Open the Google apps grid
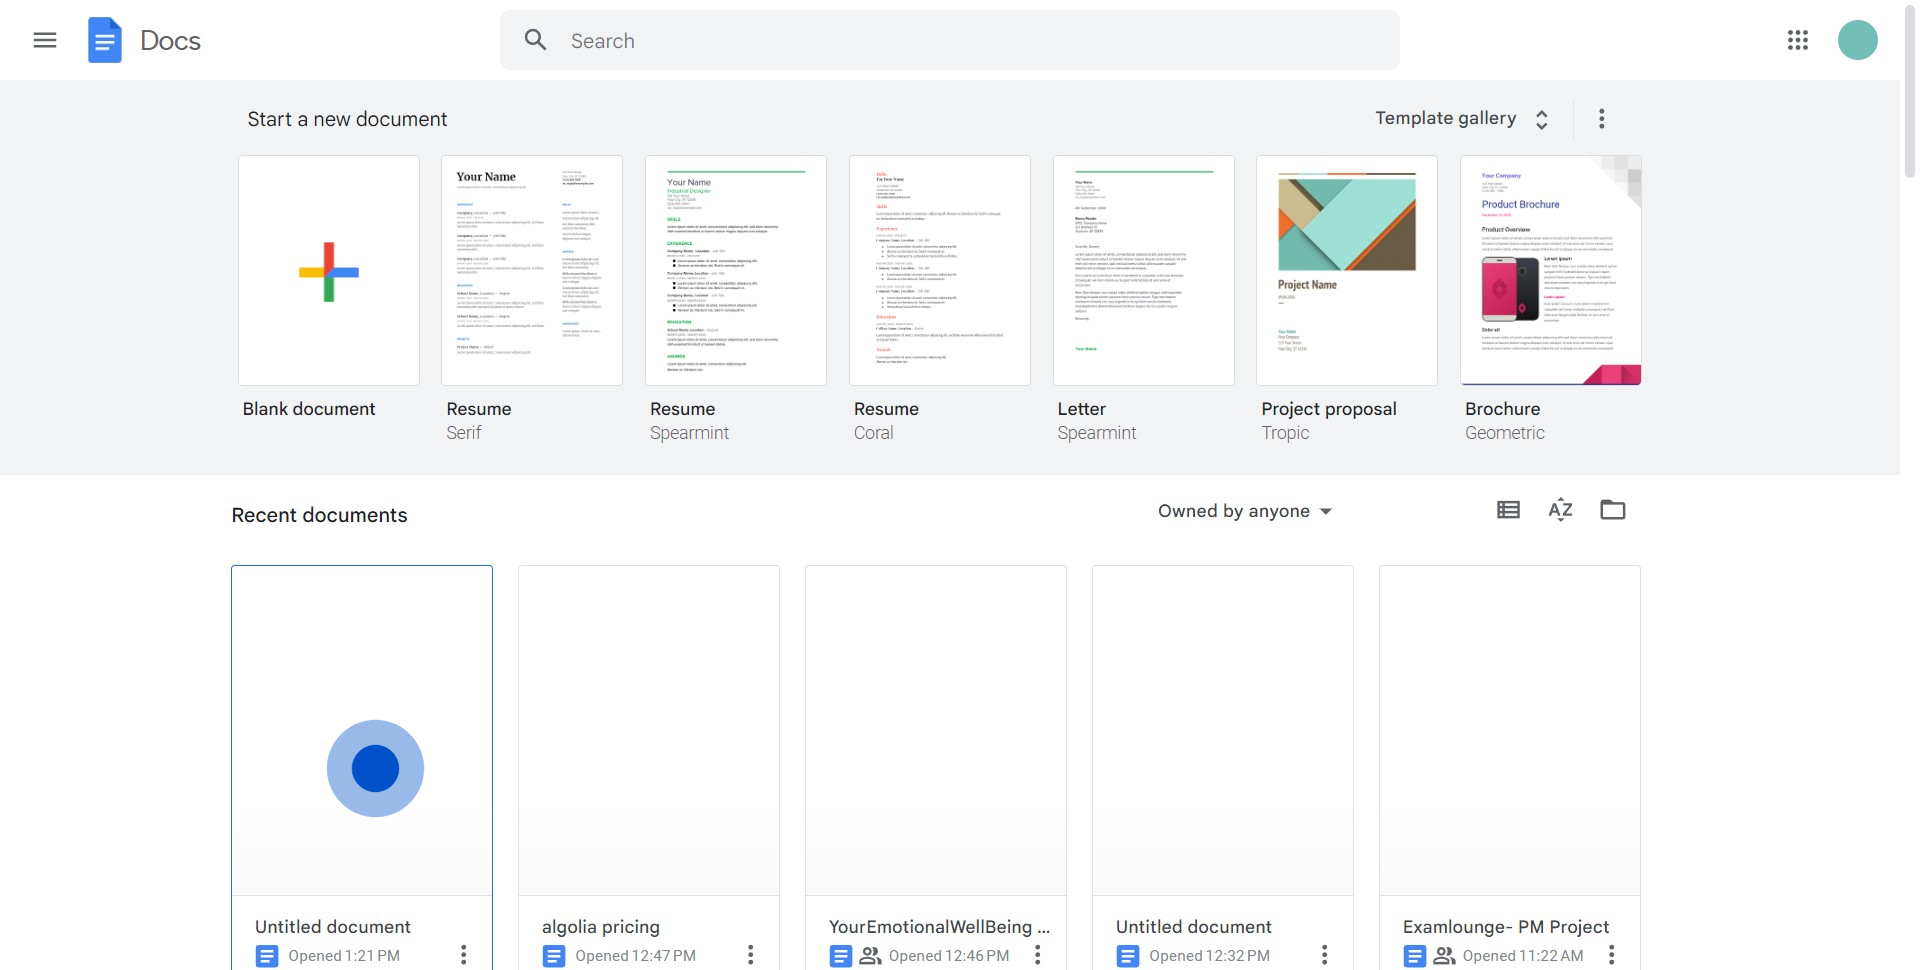The height and width of the screenshot is (970, 1920). click(x=1798, y=40)
